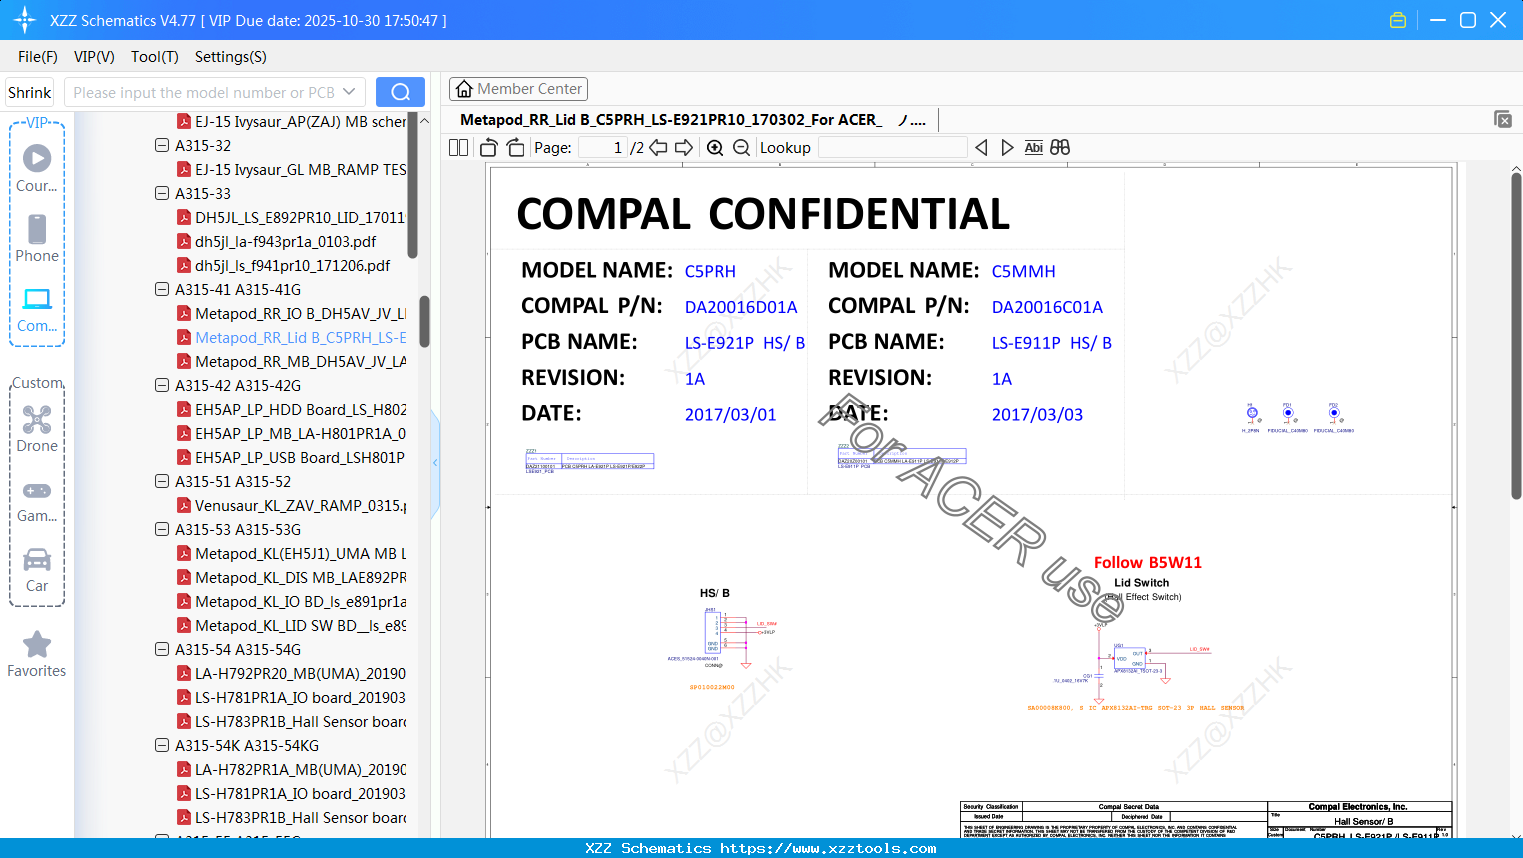This screenshot has width=1523, height=858.
Task: Run the model search with the magnifier button
Action: point(400,92)
